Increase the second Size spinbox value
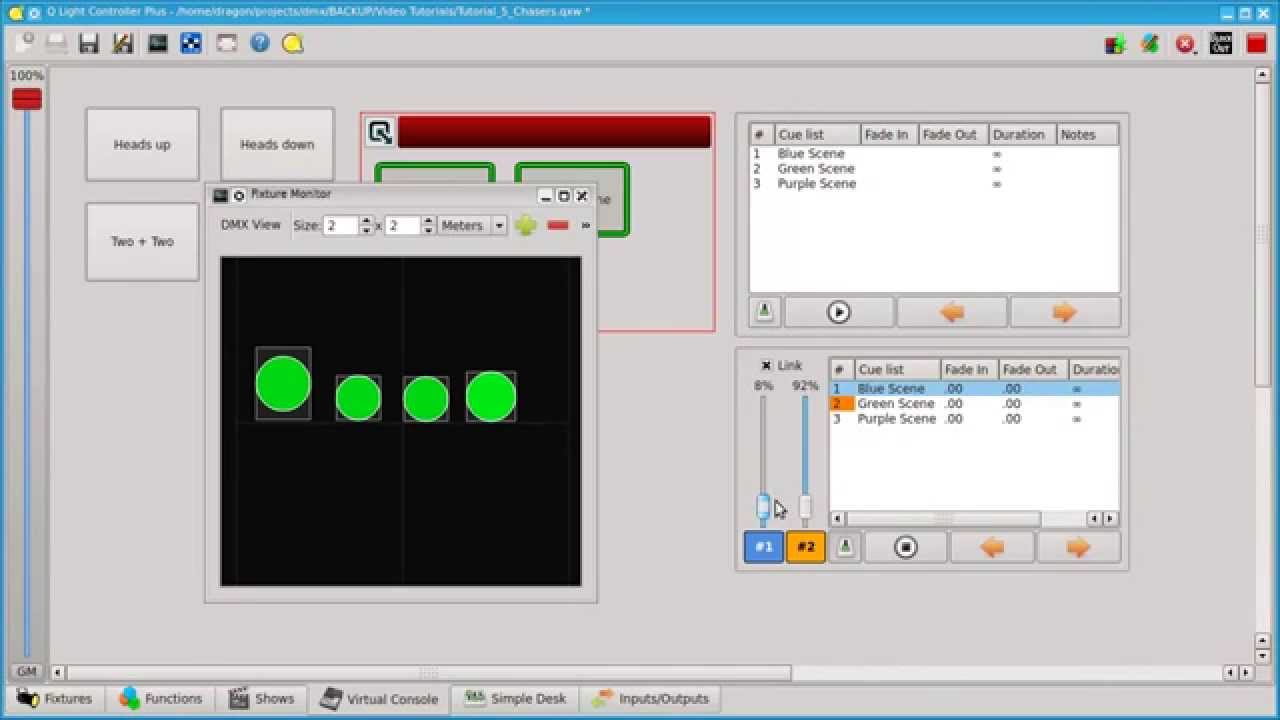The width and height of the screenshot is (1280, 720). click(428, 220)
